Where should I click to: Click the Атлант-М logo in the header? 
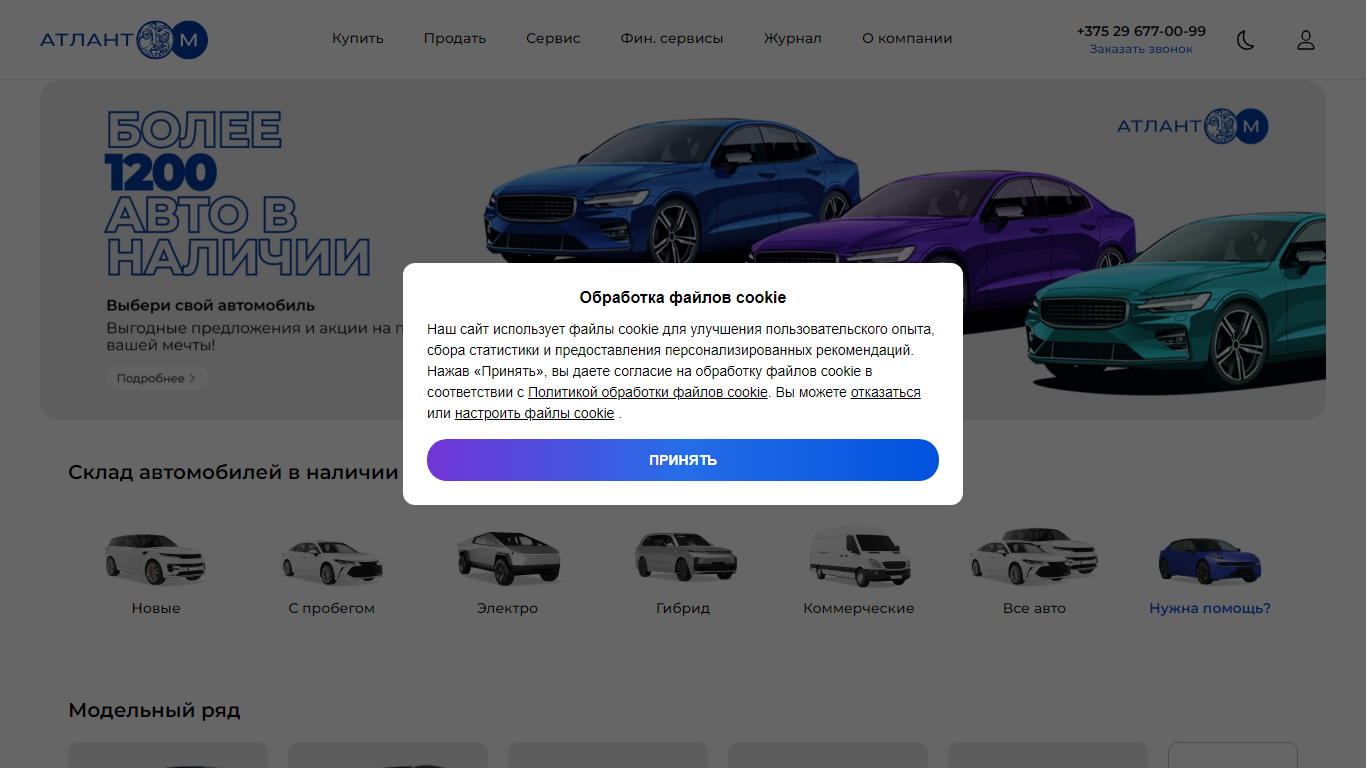[x=124, y=39]
